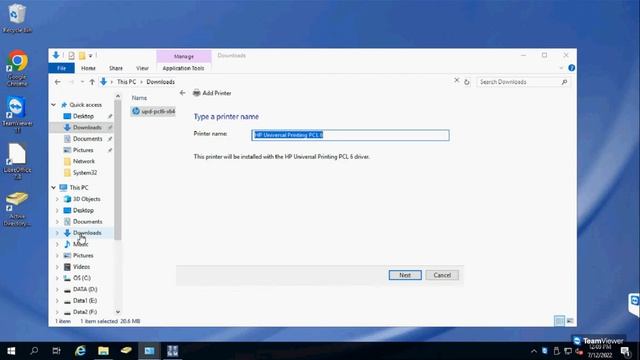640x360 pixels.
Task: Click the taskbar clock showing 7/12/2022
Action: point(600,351)
